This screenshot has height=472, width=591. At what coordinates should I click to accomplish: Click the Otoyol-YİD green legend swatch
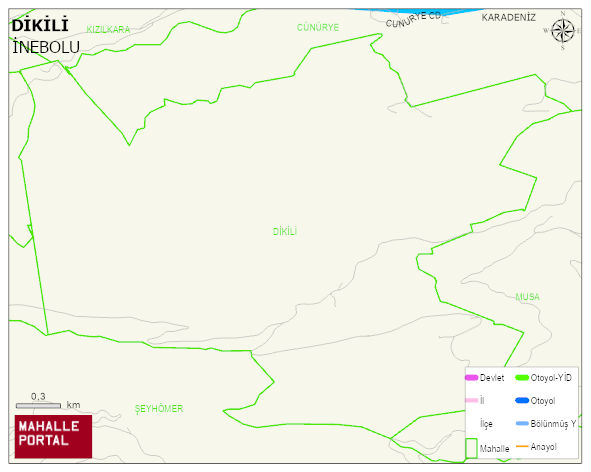pos(522,378)
